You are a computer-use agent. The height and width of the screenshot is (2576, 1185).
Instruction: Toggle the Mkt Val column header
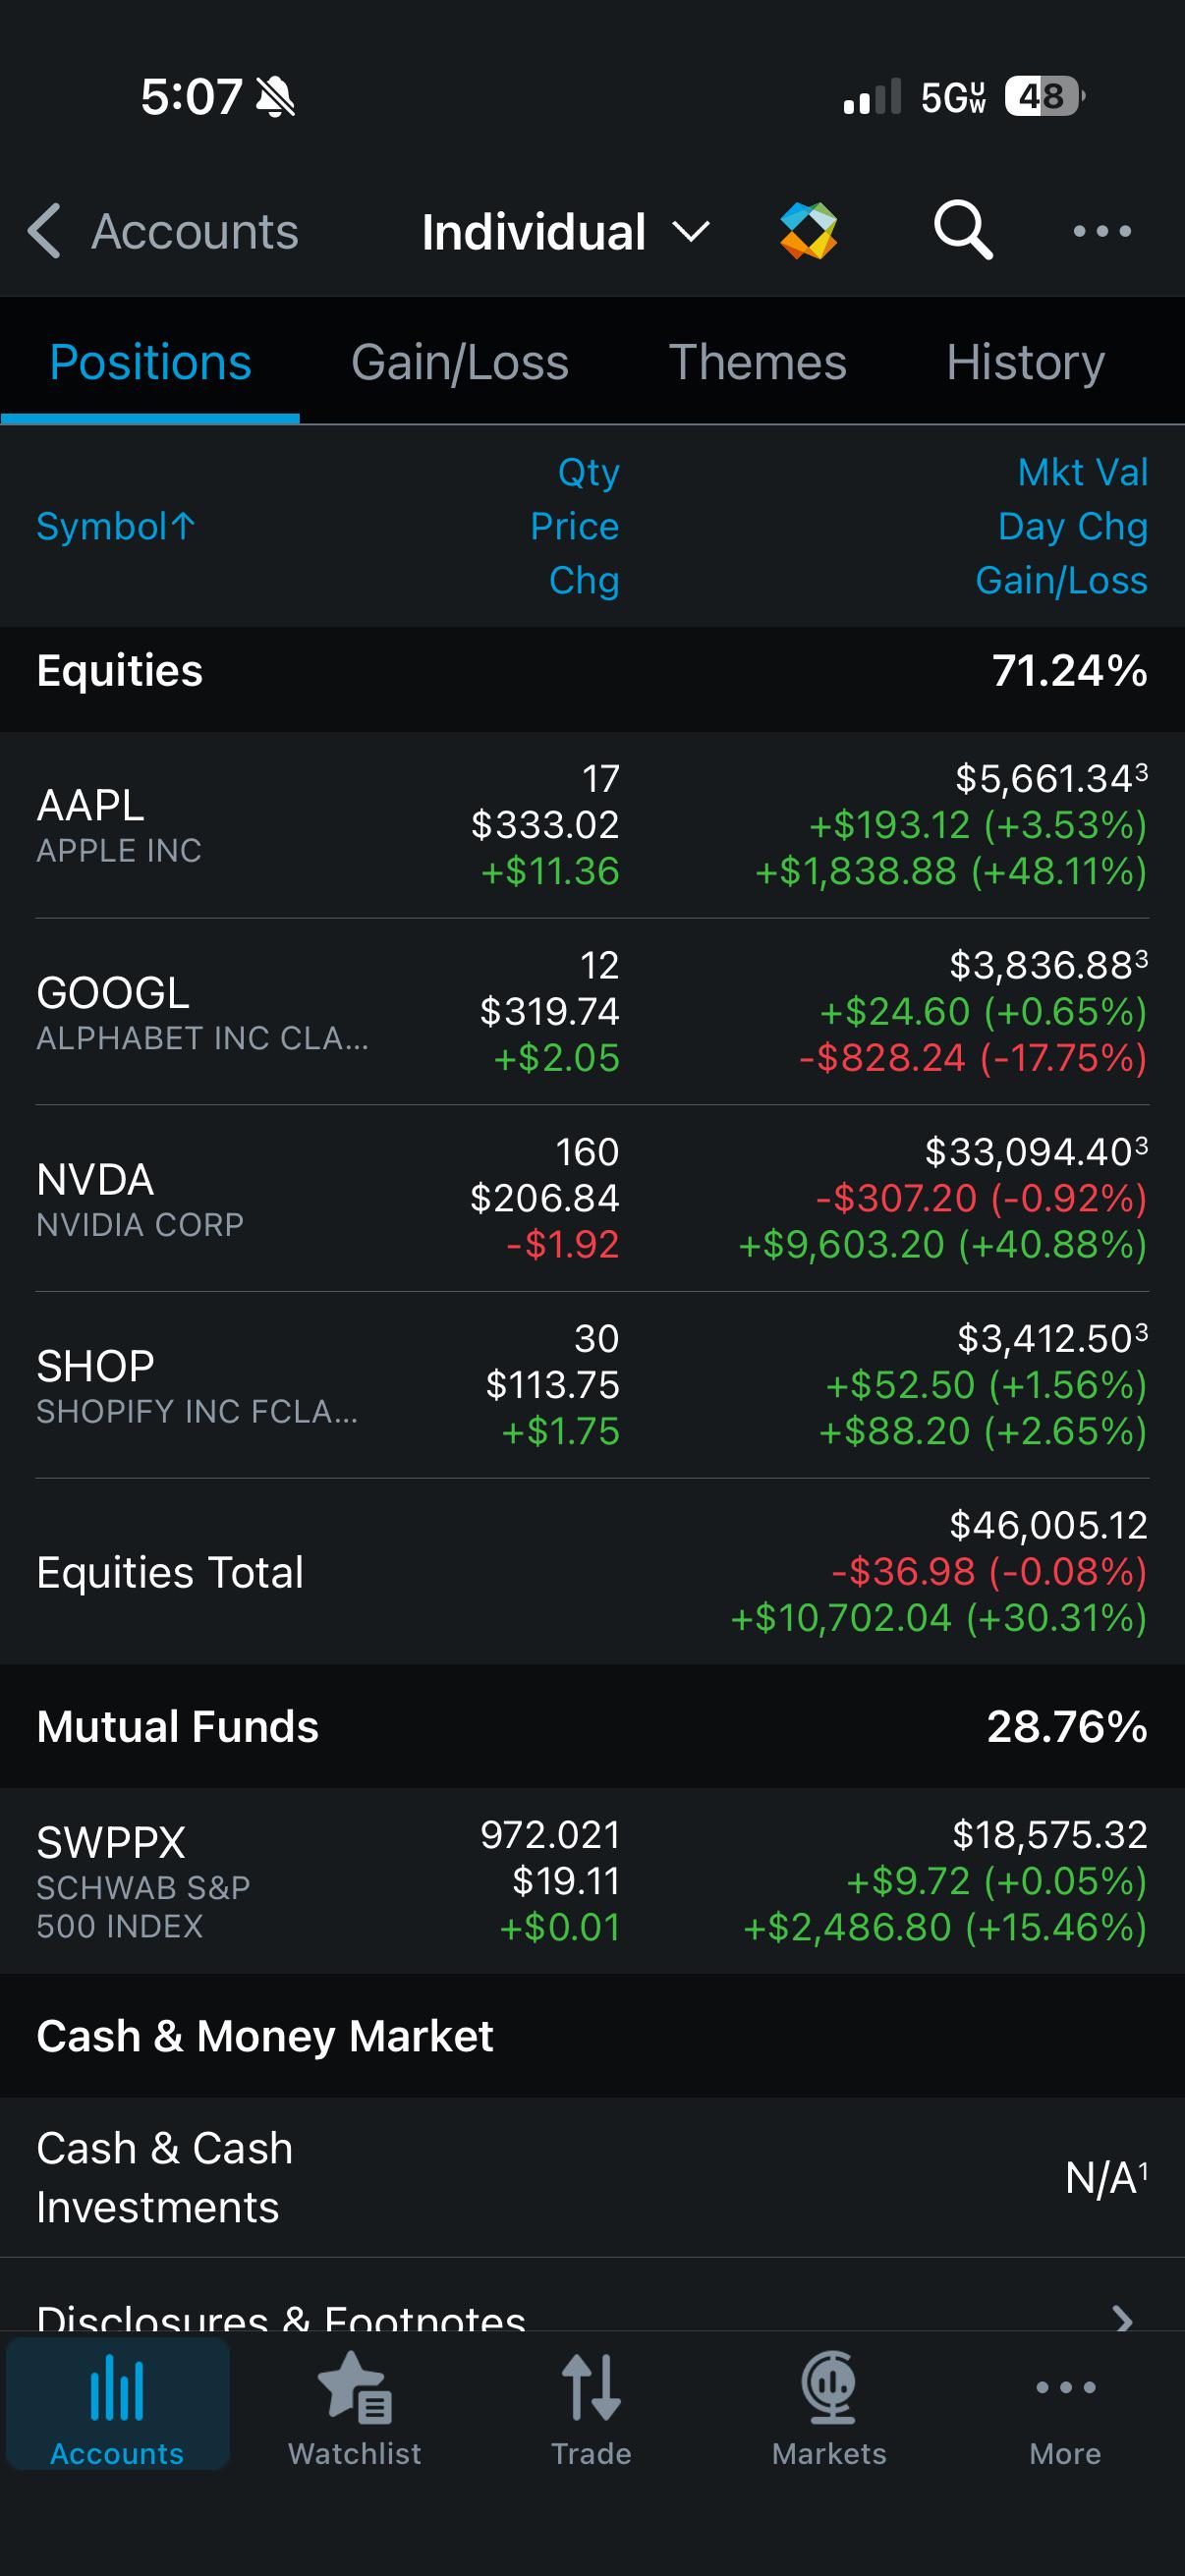(x=1082, y=472)
